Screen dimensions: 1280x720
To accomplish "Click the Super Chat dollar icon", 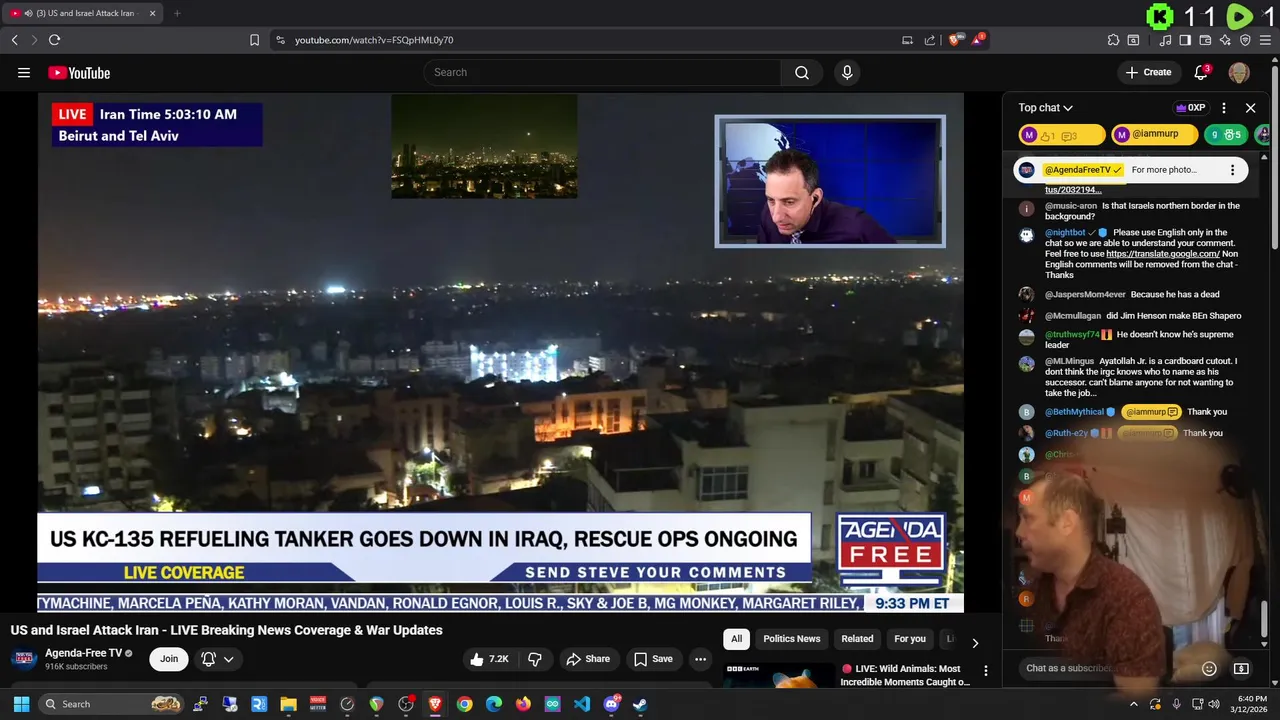I will click(x=1241, y=668).
